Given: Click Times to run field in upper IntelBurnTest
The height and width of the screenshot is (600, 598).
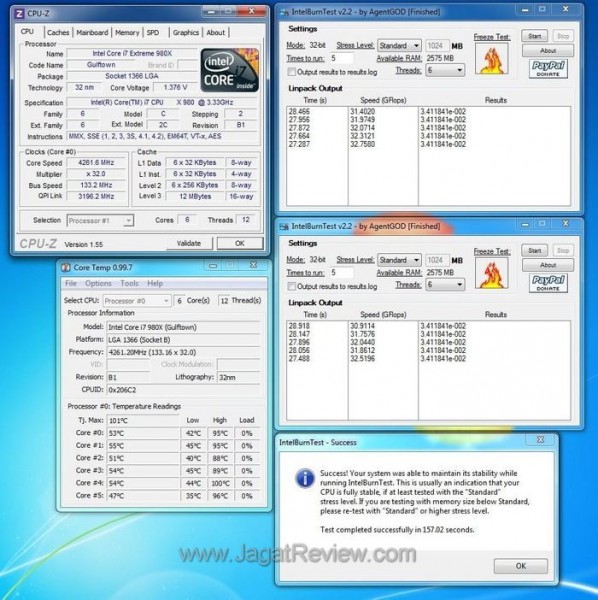Looking at the screenshot, I should [341, 58].
